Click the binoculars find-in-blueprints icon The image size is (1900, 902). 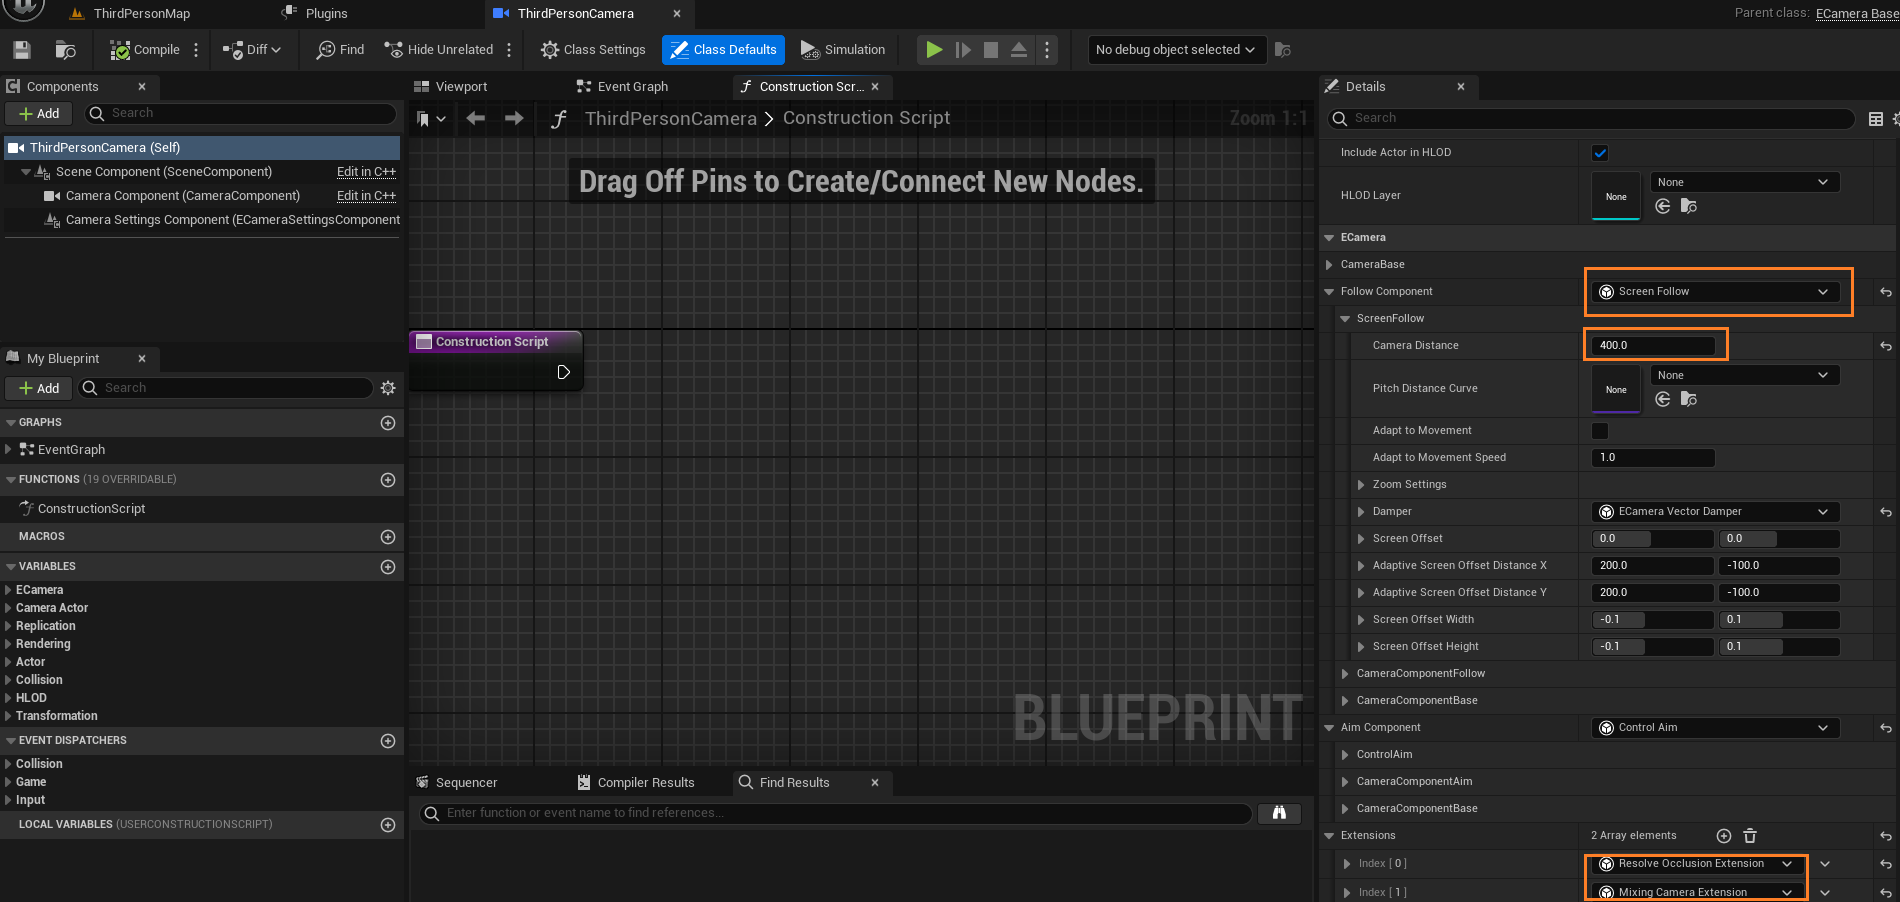click(1279, 813)
